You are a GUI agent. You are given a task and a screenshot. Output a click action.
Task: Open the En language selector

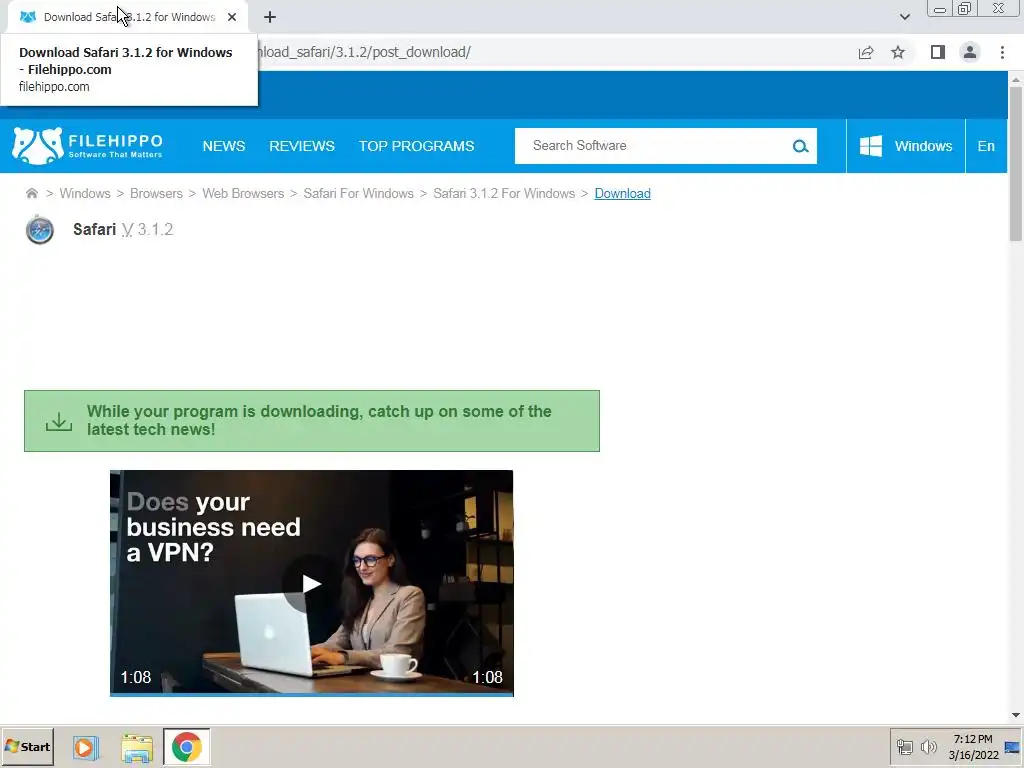986,146
